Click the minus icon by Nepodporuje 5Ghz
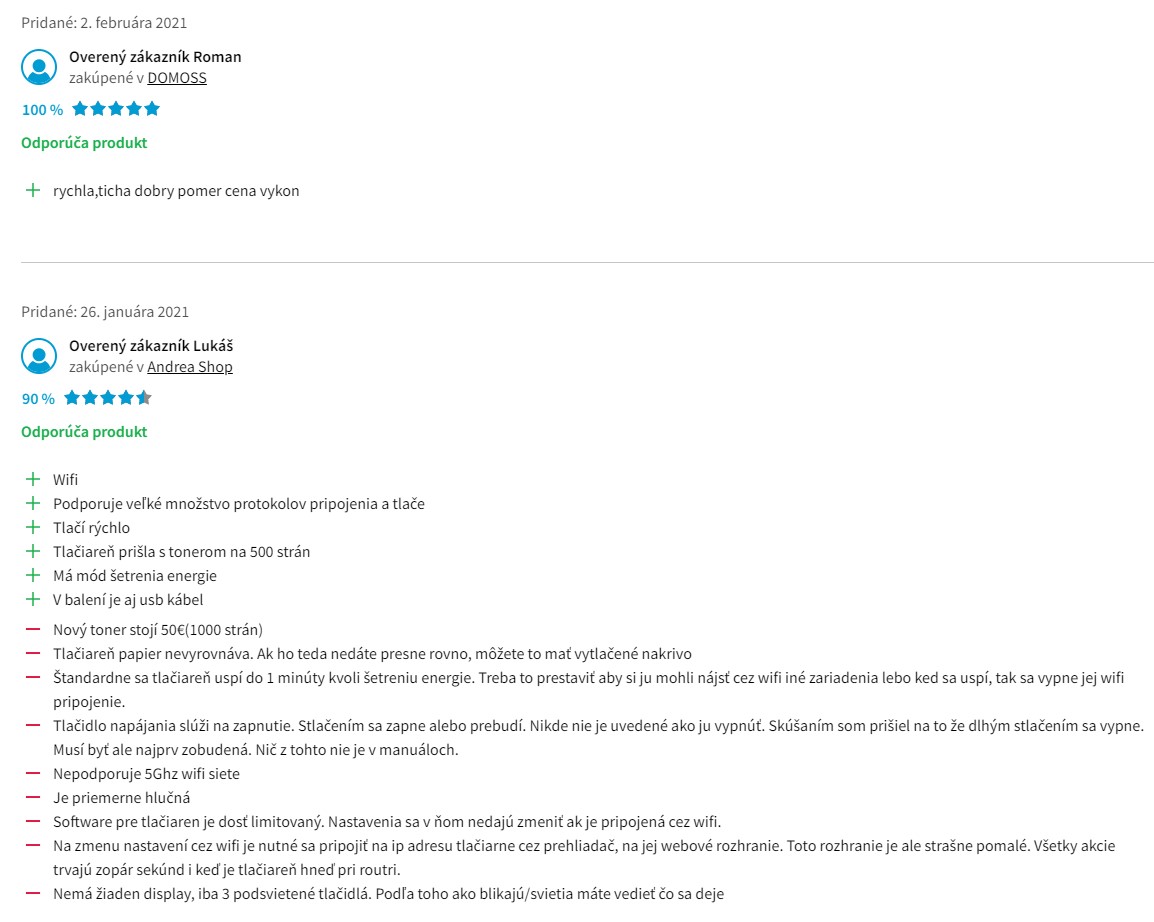 pyautogui.click(x=33, y=773)
